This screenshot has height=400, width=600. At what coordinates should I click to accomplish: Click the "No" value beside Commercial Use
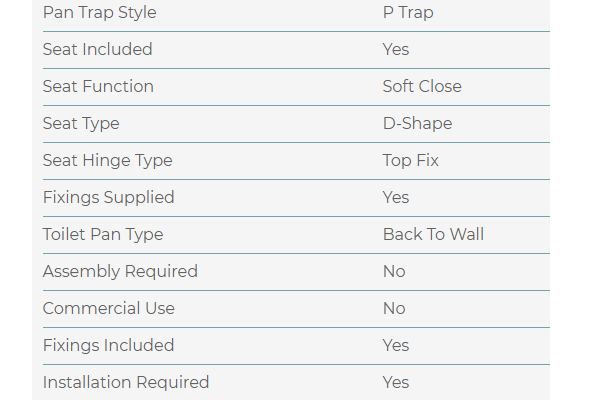coord(394,308)
